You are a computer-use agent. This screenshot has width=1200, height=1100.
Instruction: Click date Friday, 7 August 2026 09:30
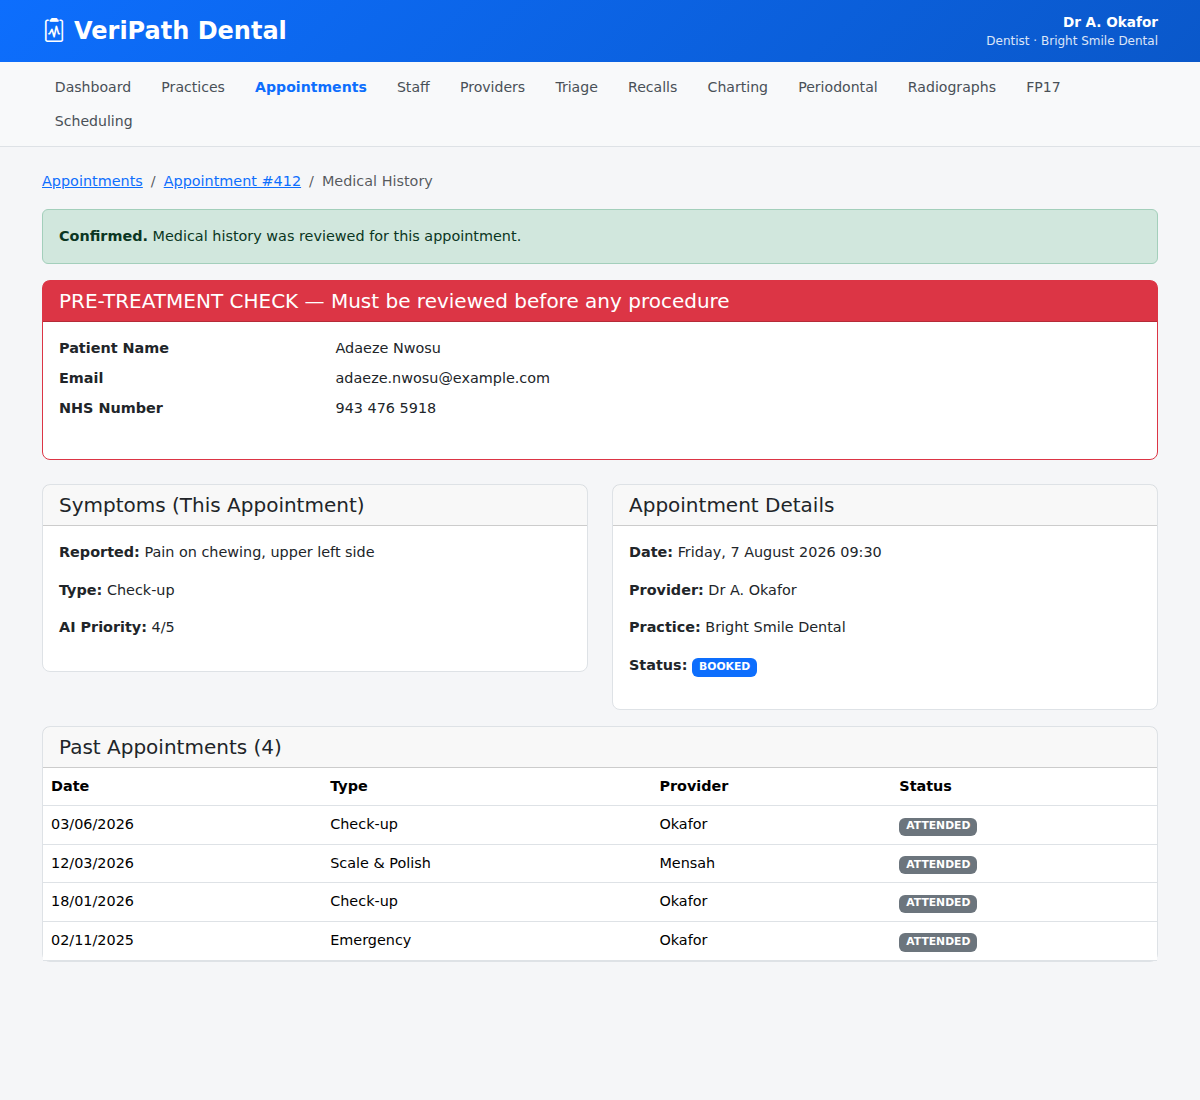(x=779, y=552)
